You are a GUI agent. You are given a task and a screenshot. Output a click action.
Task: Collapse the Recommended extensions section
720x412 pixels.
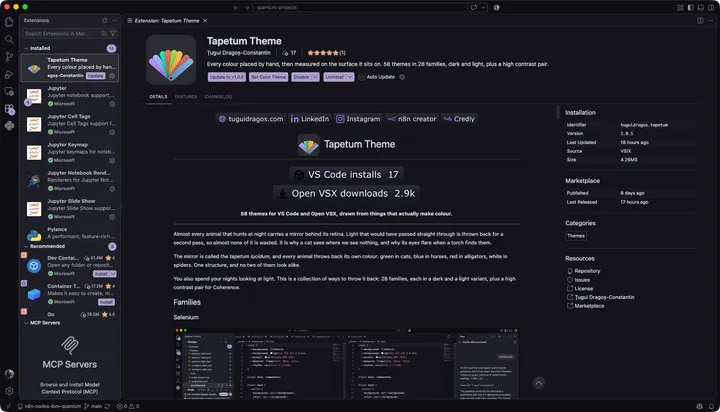click(26, 247)
